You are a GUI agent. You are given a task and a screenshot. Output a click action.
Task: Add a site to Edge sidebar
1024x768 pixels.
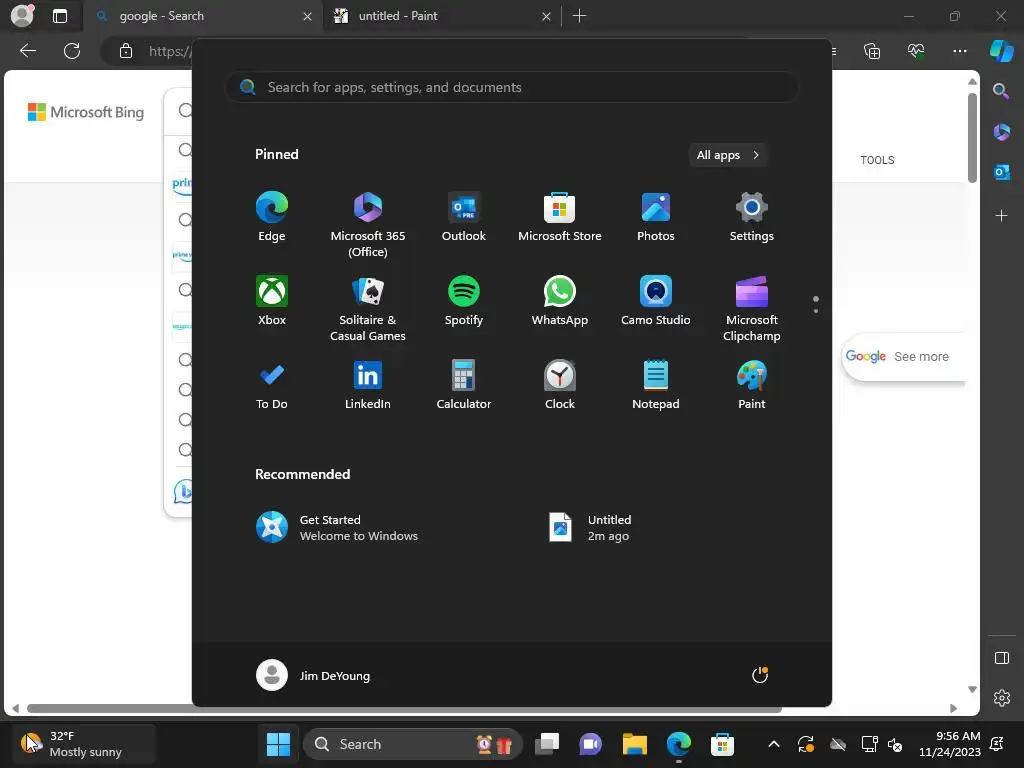pyautogui.click(x=1001, y=215)
